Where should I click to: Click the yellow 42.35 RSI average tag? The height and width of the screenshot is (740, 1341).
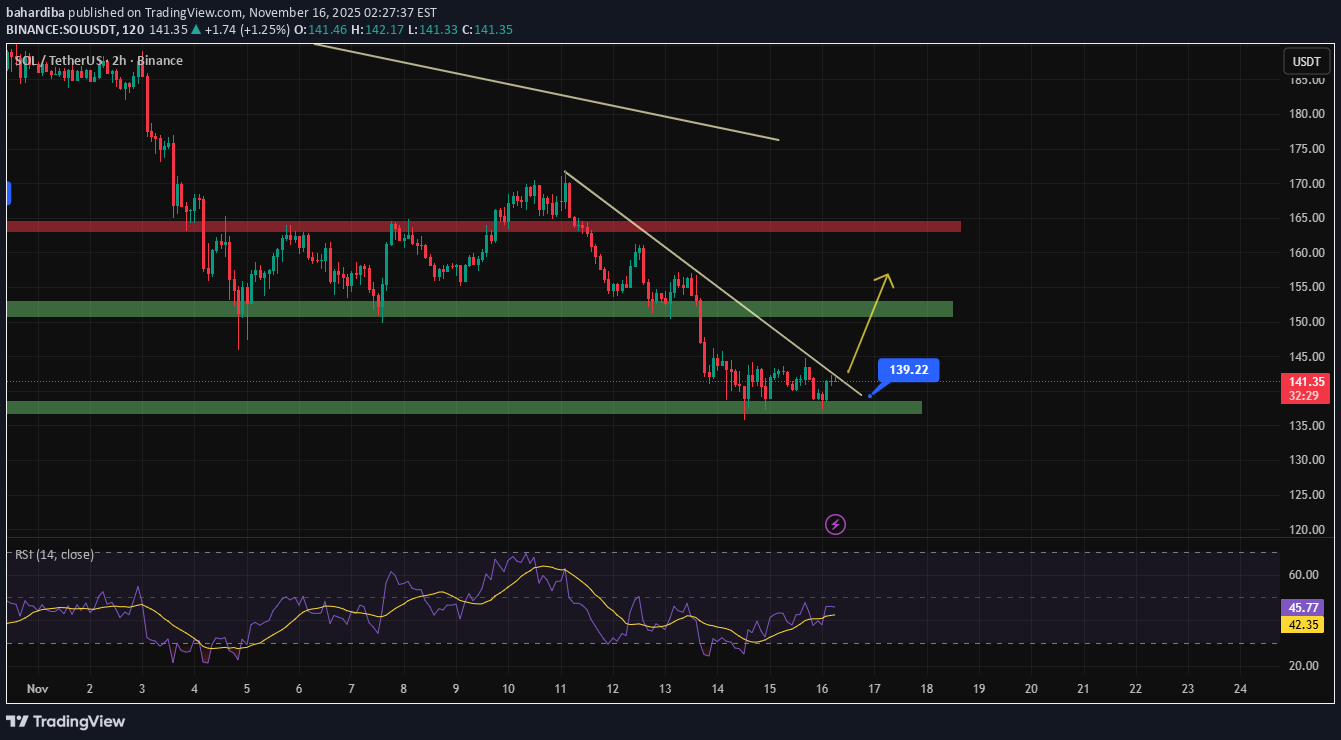click(x=1304, y=625)
